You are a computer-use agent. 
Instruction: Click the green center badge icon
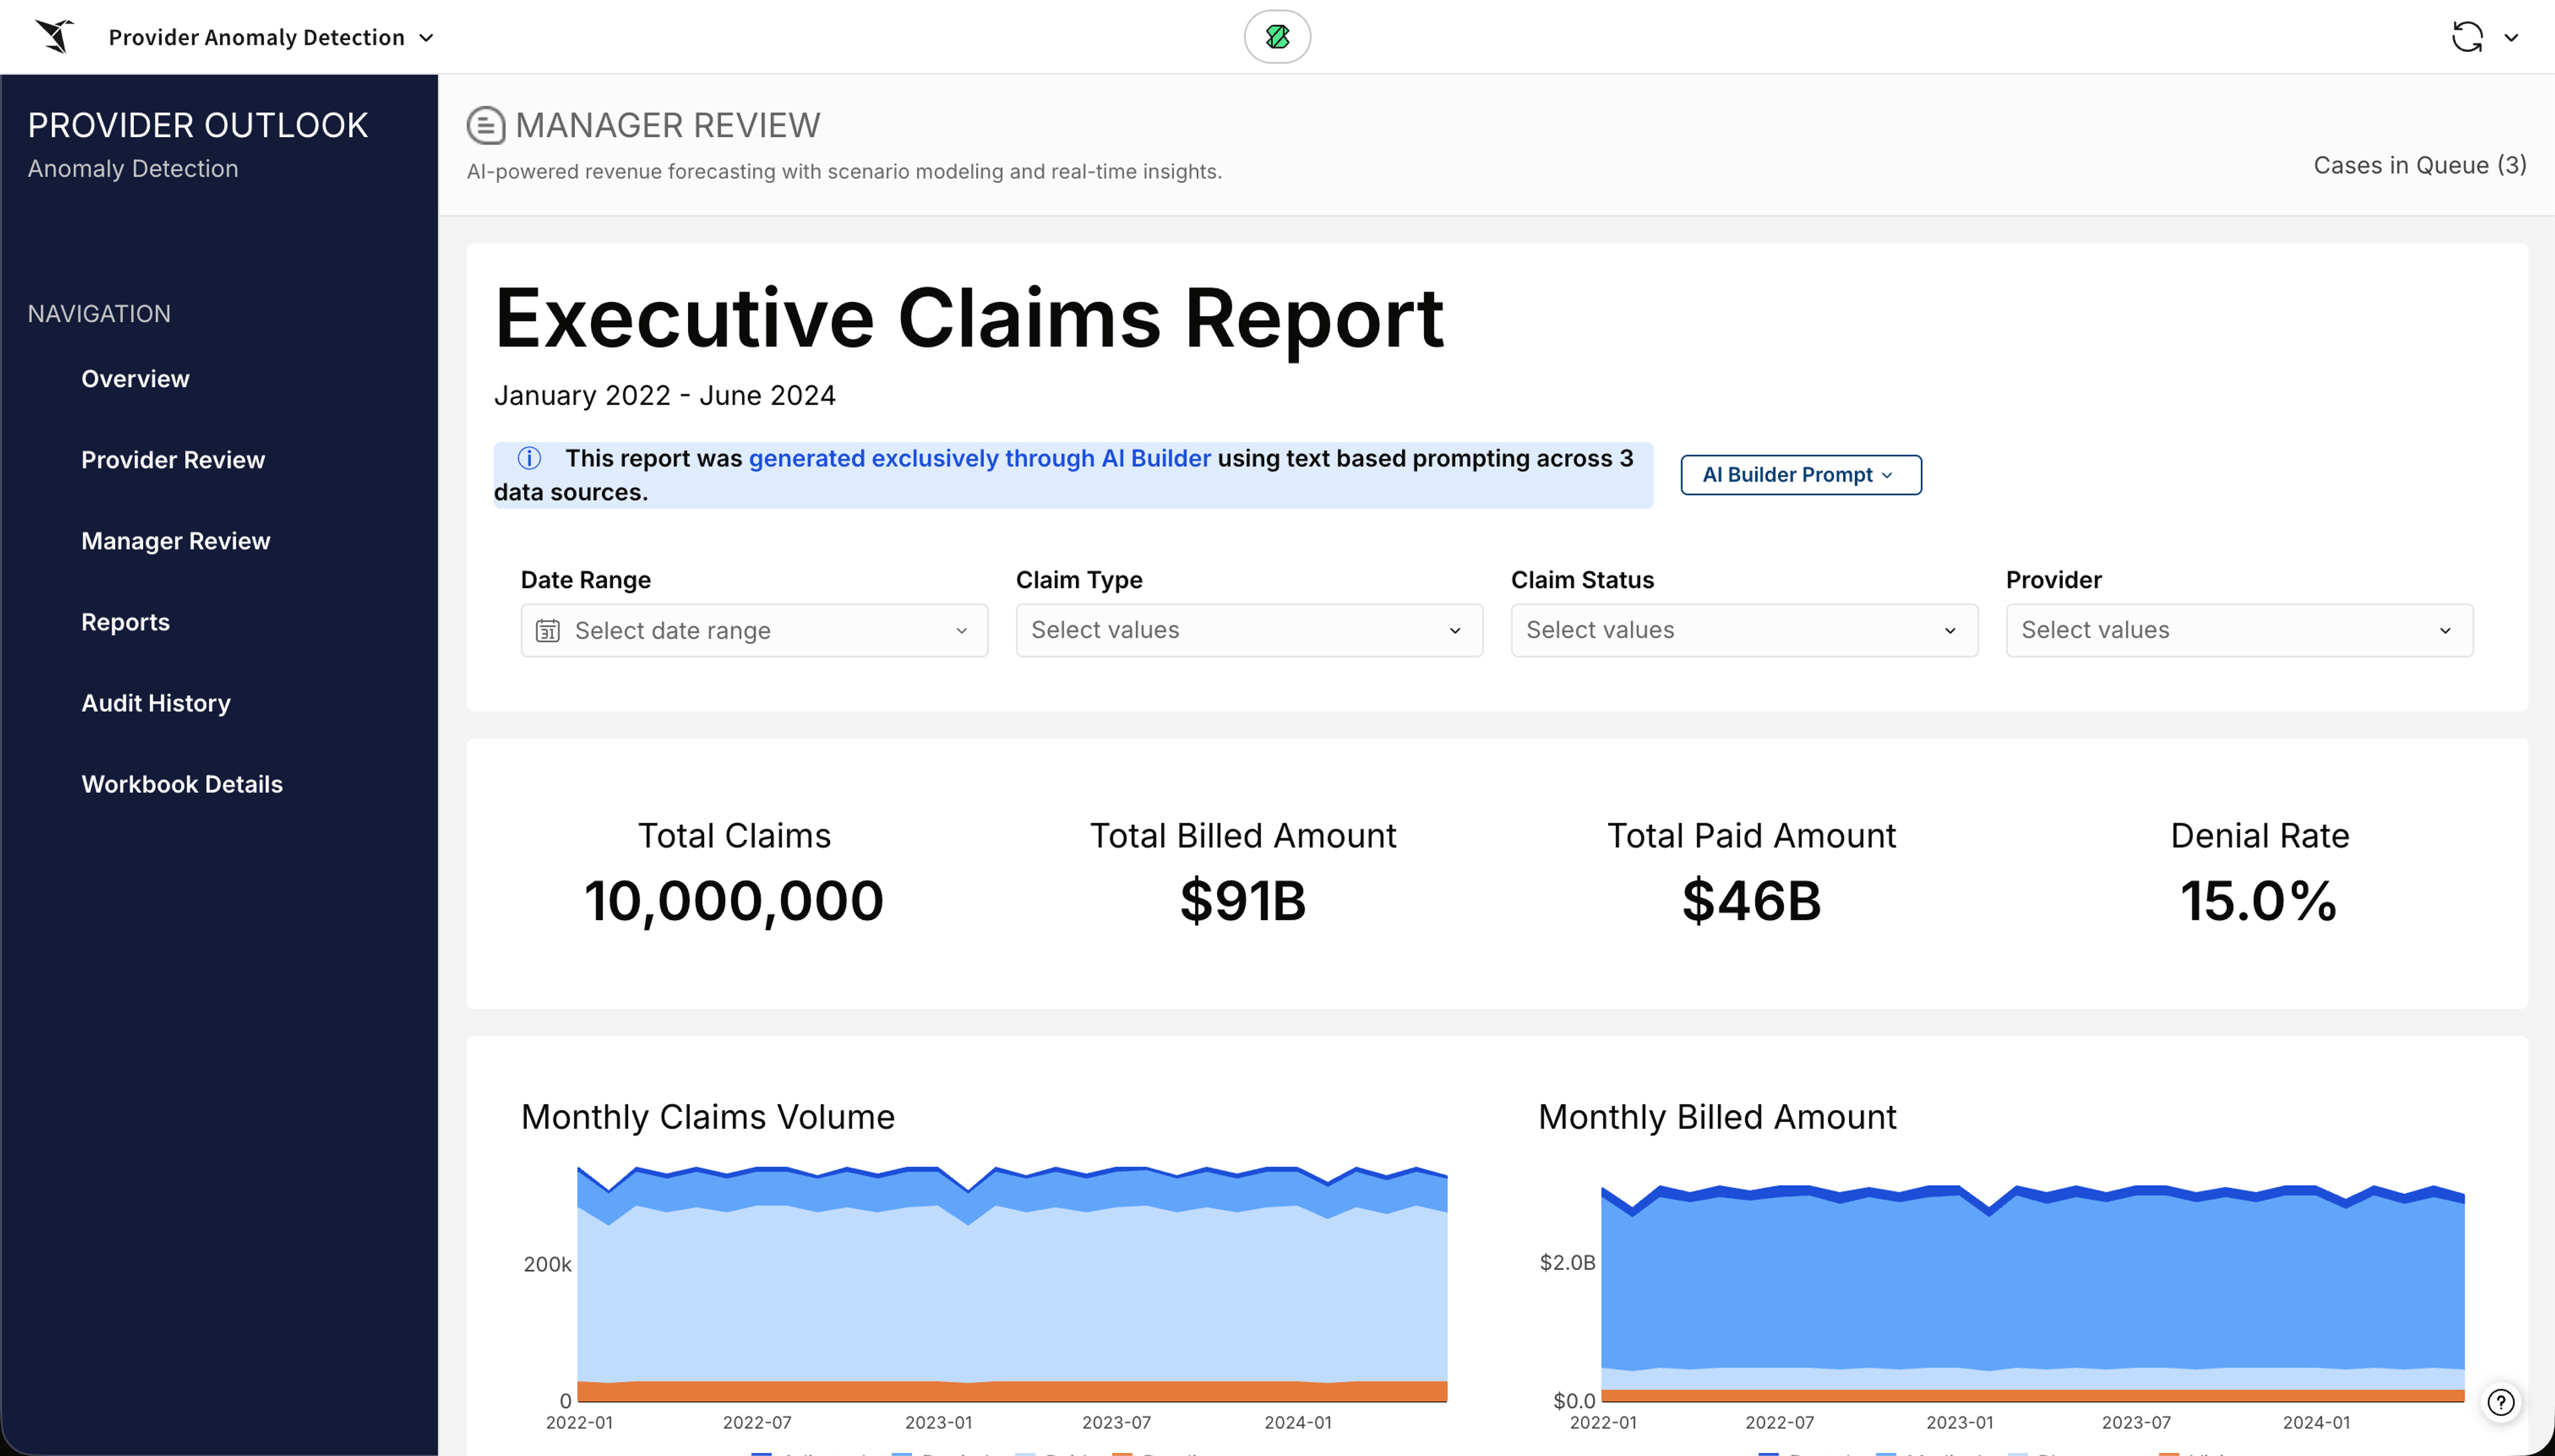click(1277, 37)
